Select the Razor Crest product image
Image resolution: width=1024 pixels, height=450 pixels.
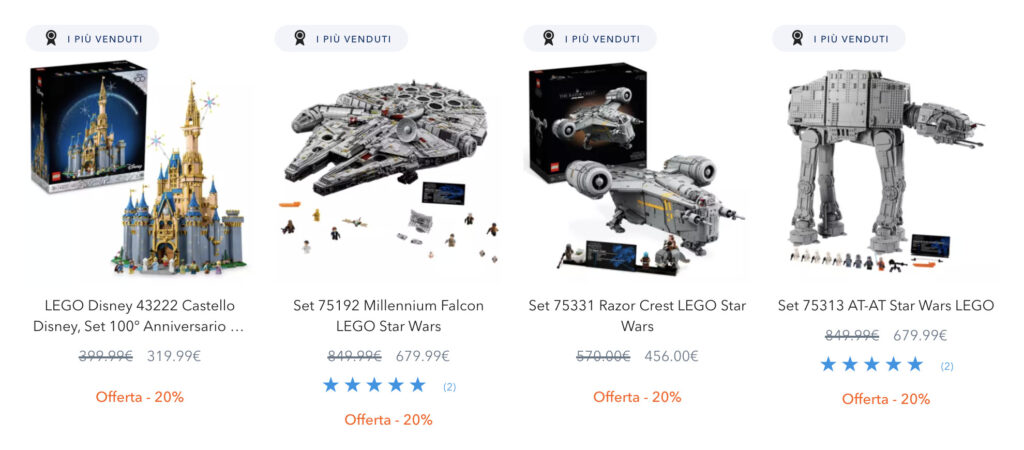point(637,169)
